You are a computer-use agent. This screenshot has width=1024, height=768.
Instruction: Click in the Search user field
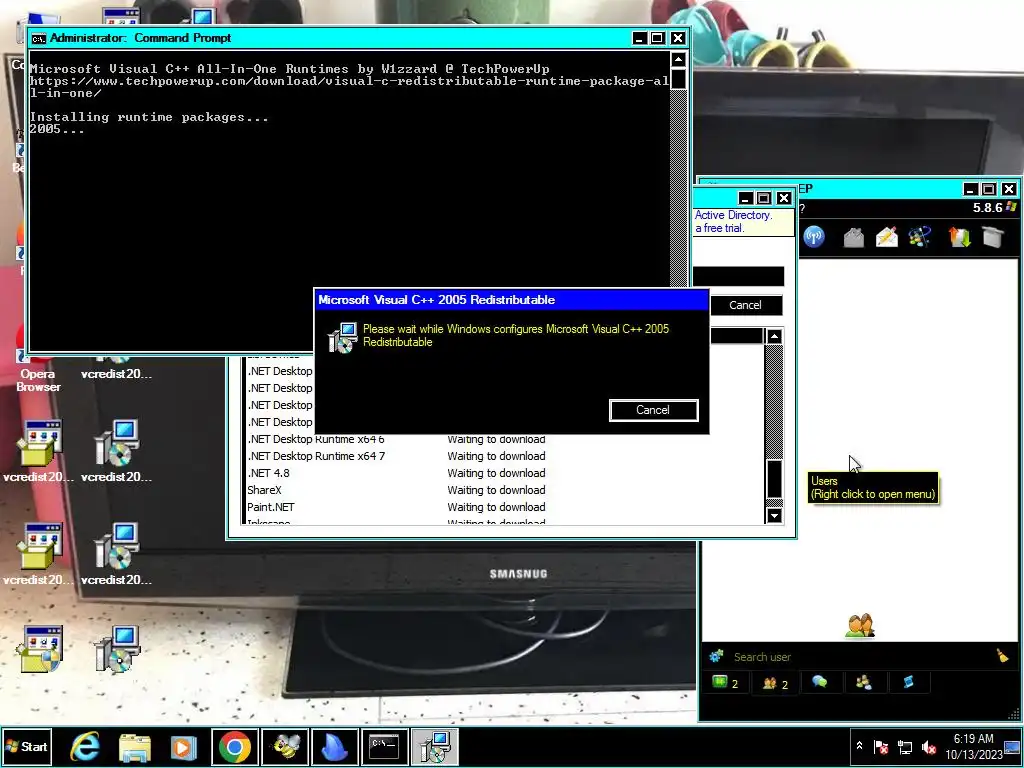tap(859, 657)
